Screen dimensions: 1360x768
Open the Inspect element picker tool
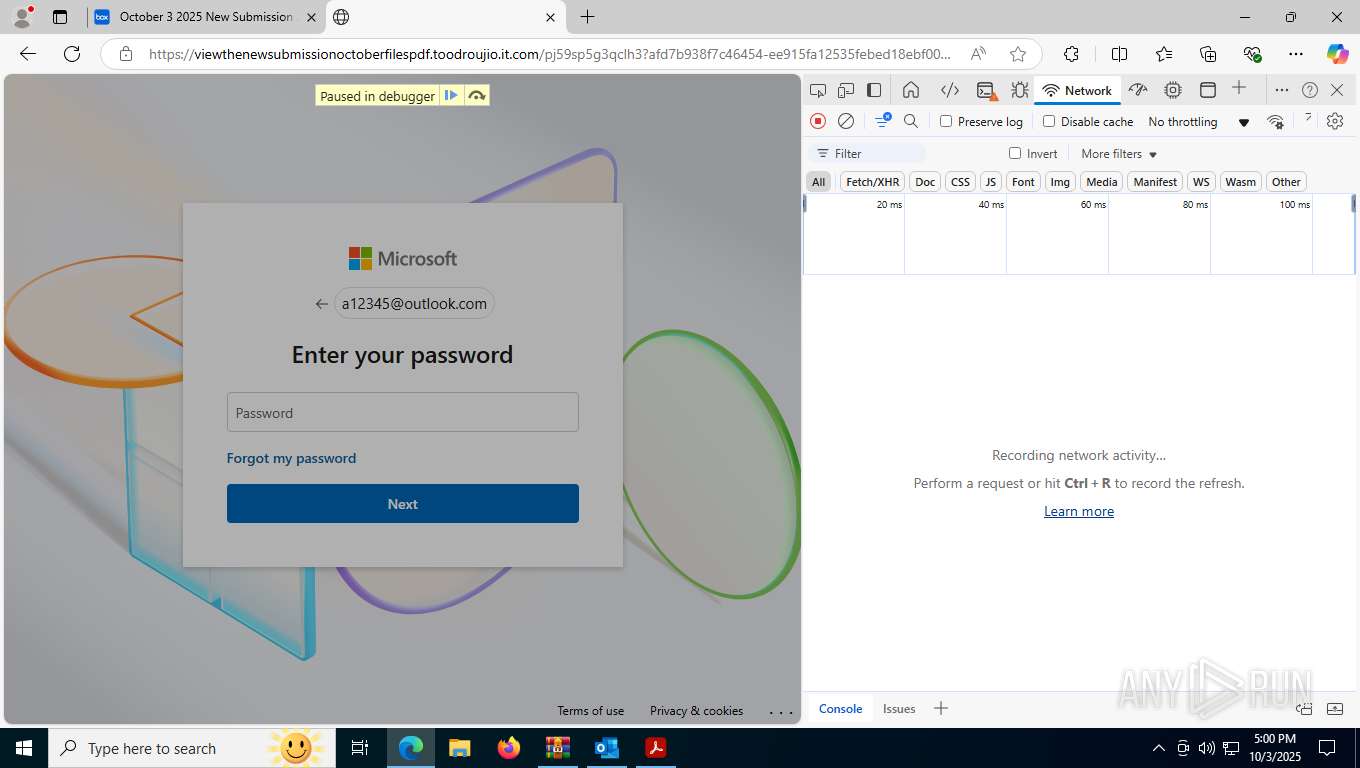point(818,90)
